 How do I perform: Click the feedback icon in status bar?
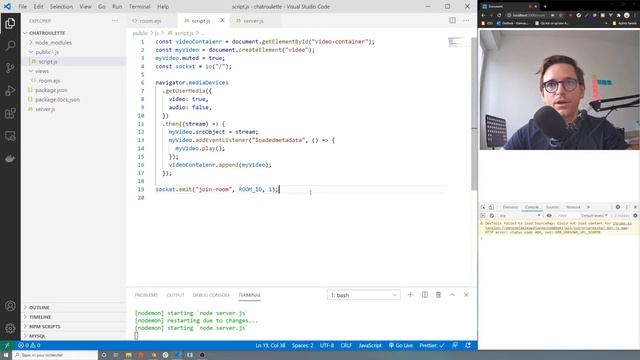point(455,345)
